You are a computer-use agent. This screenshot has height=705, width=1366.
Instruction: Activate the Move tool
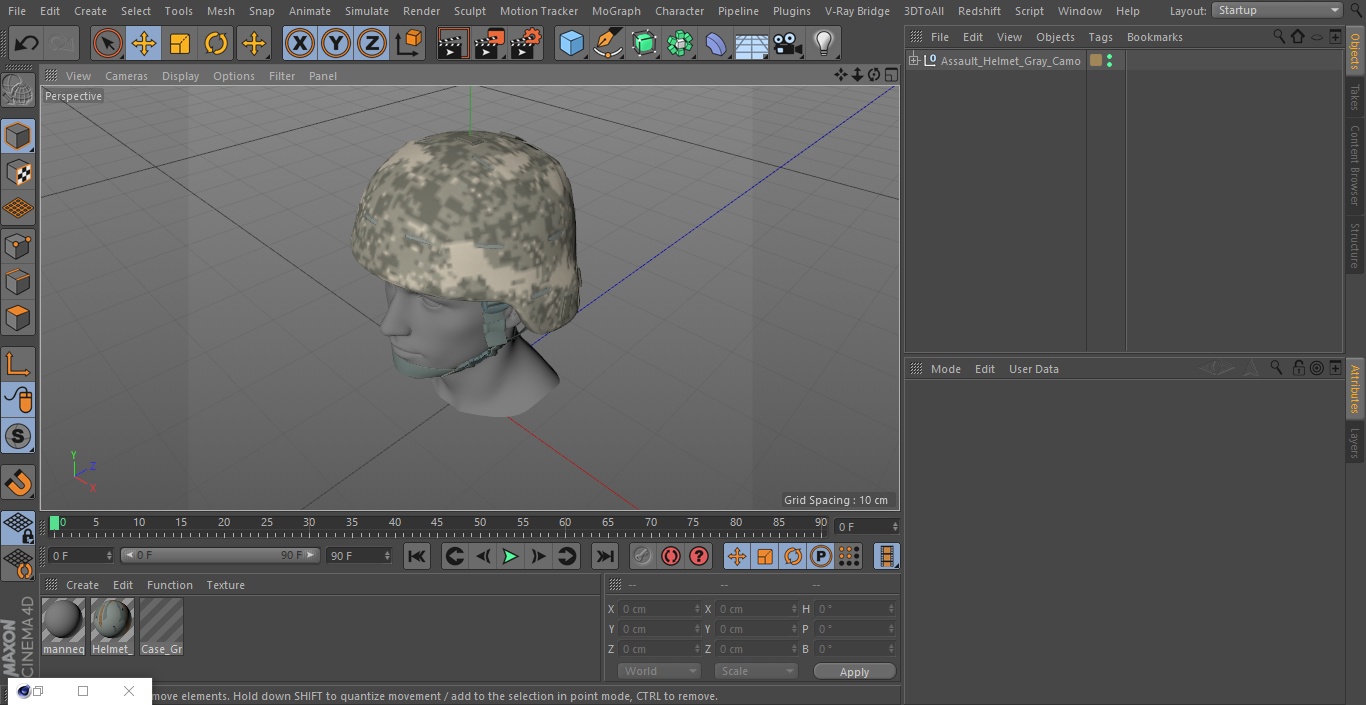[x=144, y=44]
